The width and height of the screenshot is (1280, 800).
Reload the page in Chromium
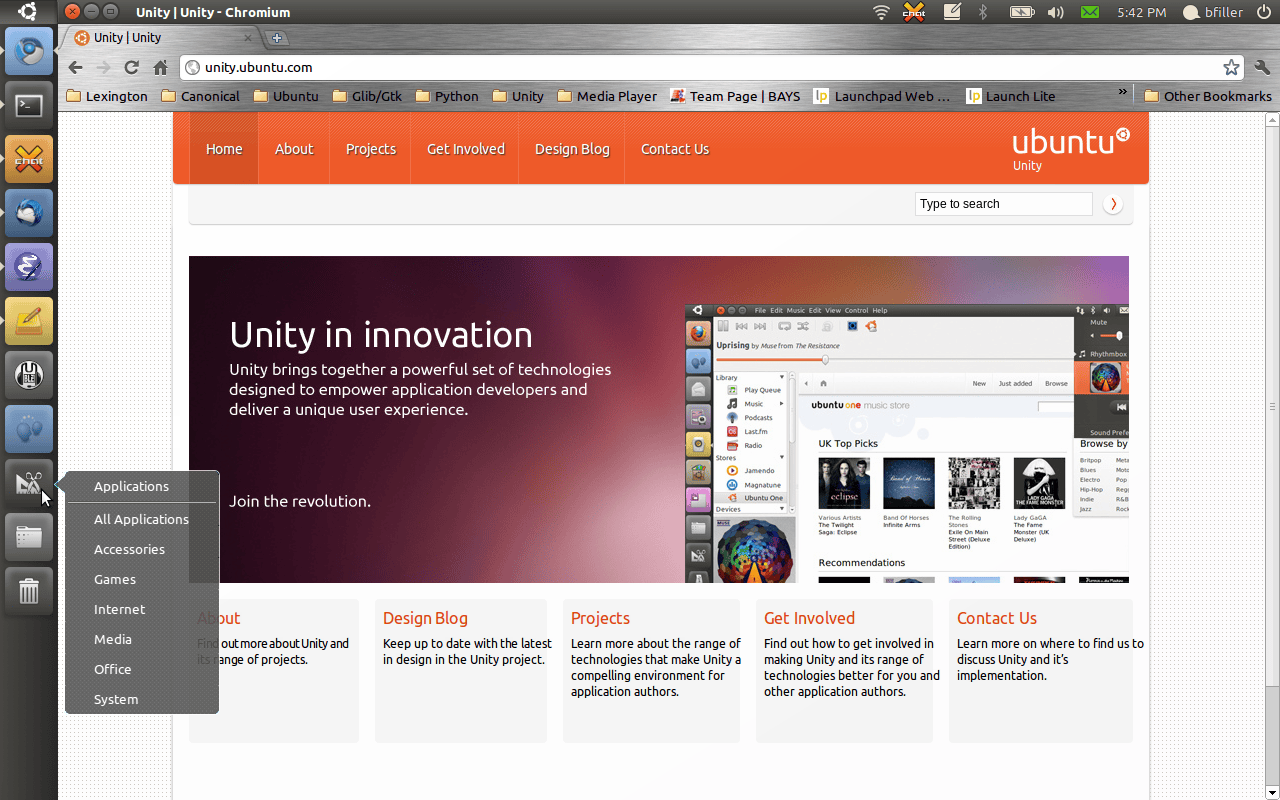tap(131, 68)
